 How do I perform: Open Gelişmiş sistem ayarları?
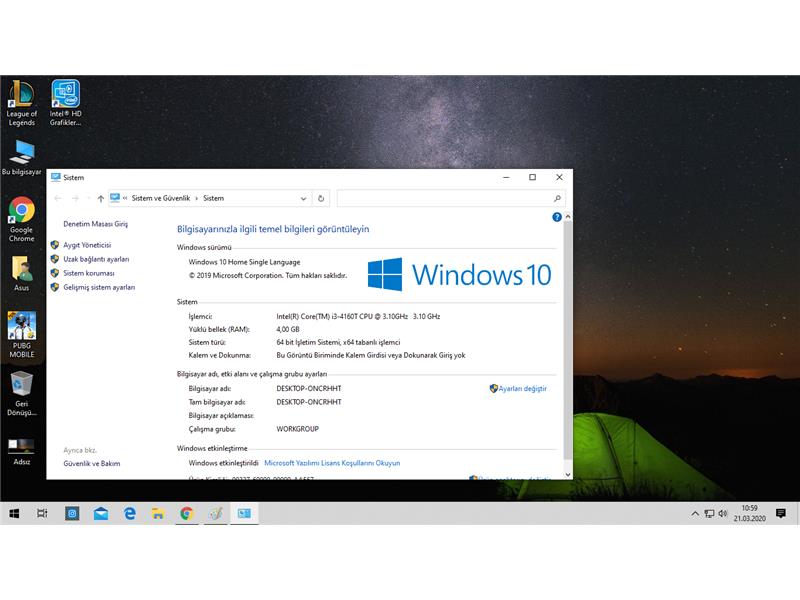(99, 287)
